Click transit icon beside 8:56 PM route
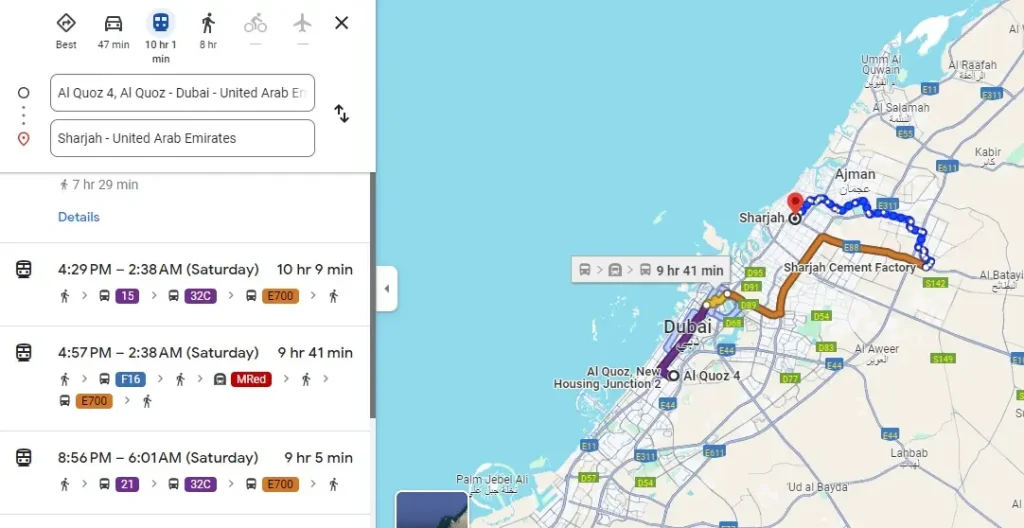 pyautogui.click(x=24, y=457)
